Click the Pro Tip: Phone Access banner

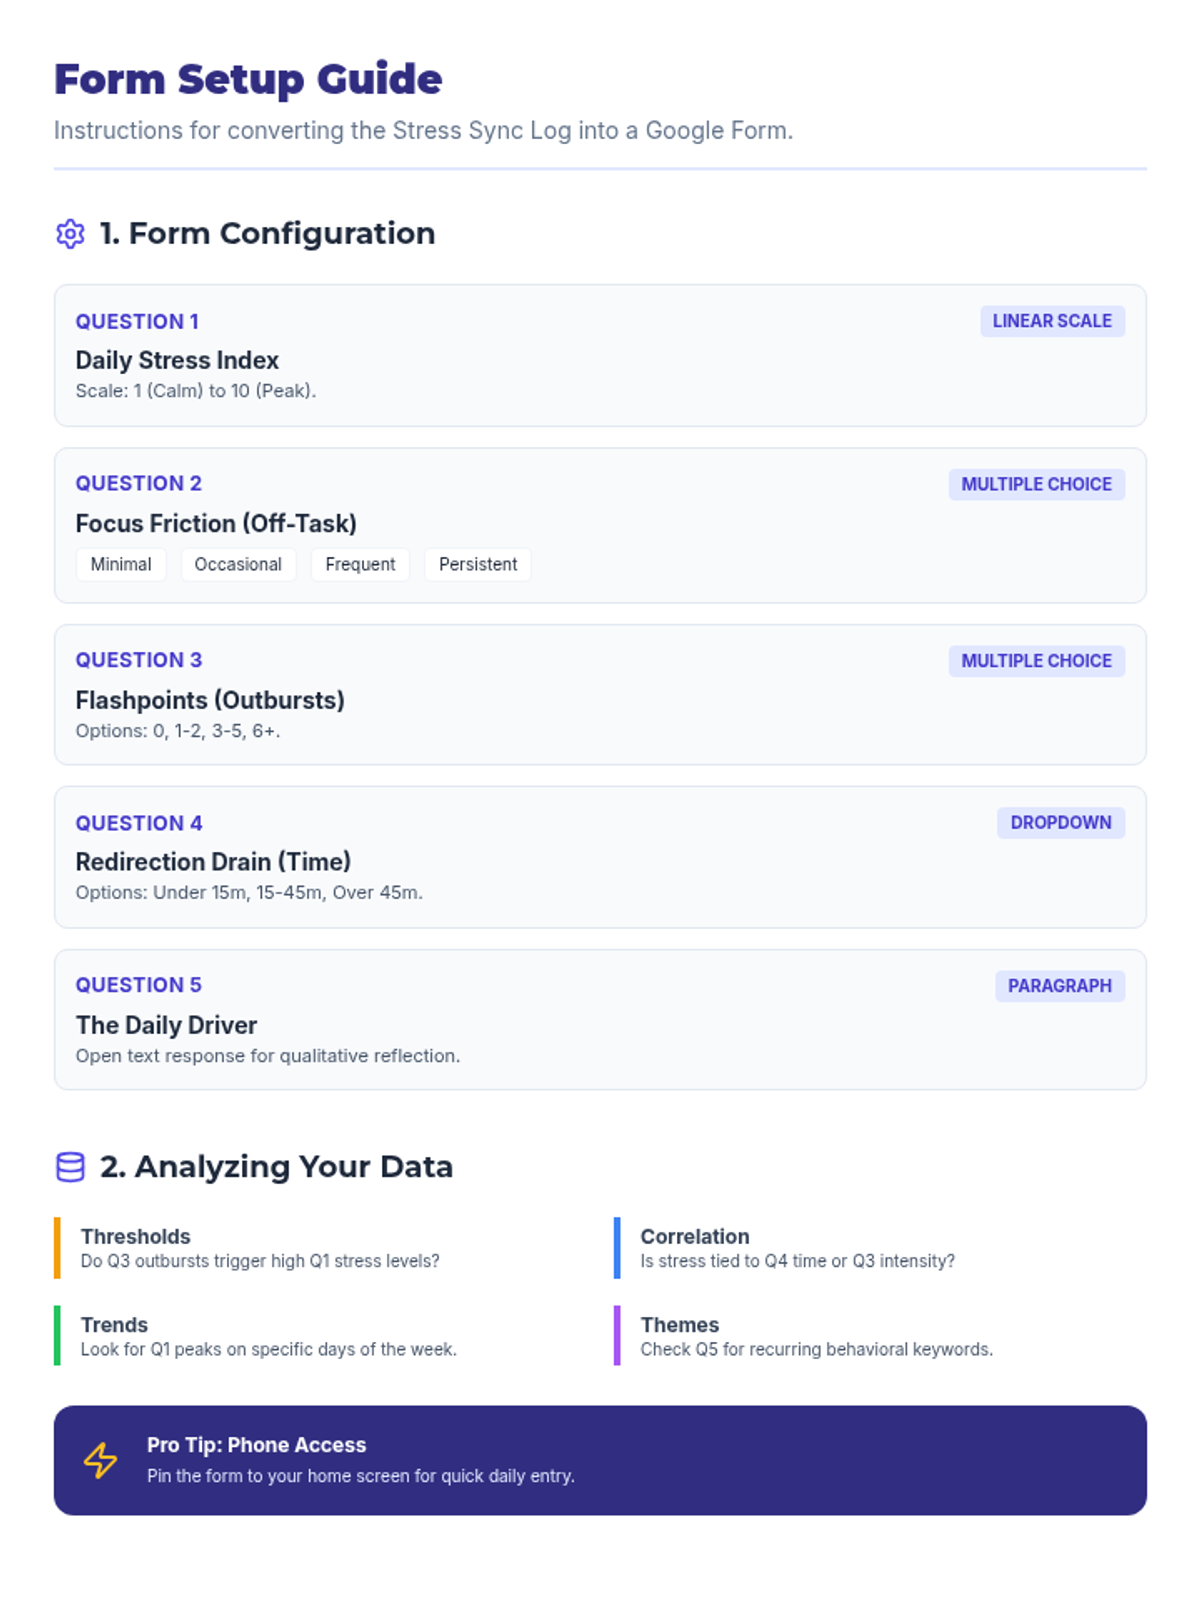(600, 1460)
